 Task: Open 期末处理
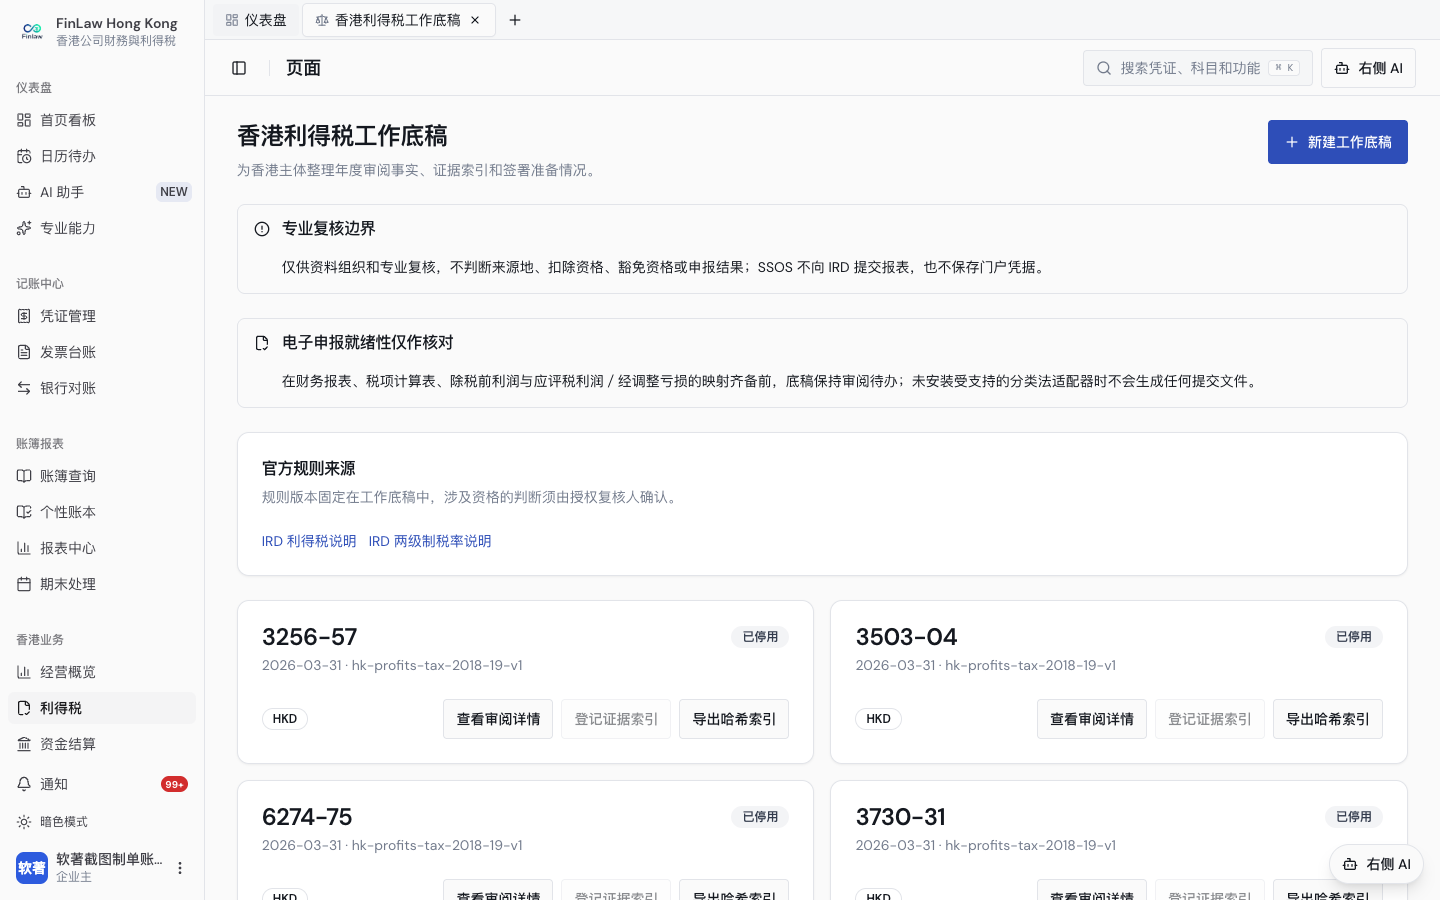(x=102, y=584)
